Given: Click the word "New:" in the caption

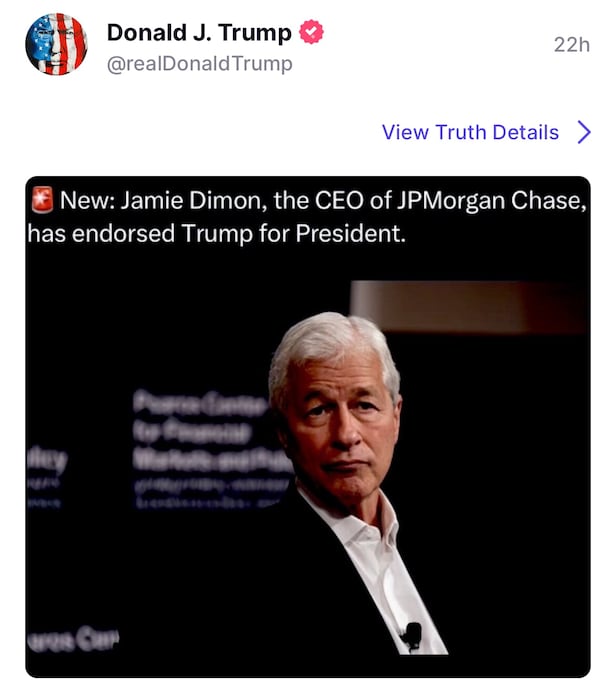Looking at the screenshot, I should [x=87, y=200].
